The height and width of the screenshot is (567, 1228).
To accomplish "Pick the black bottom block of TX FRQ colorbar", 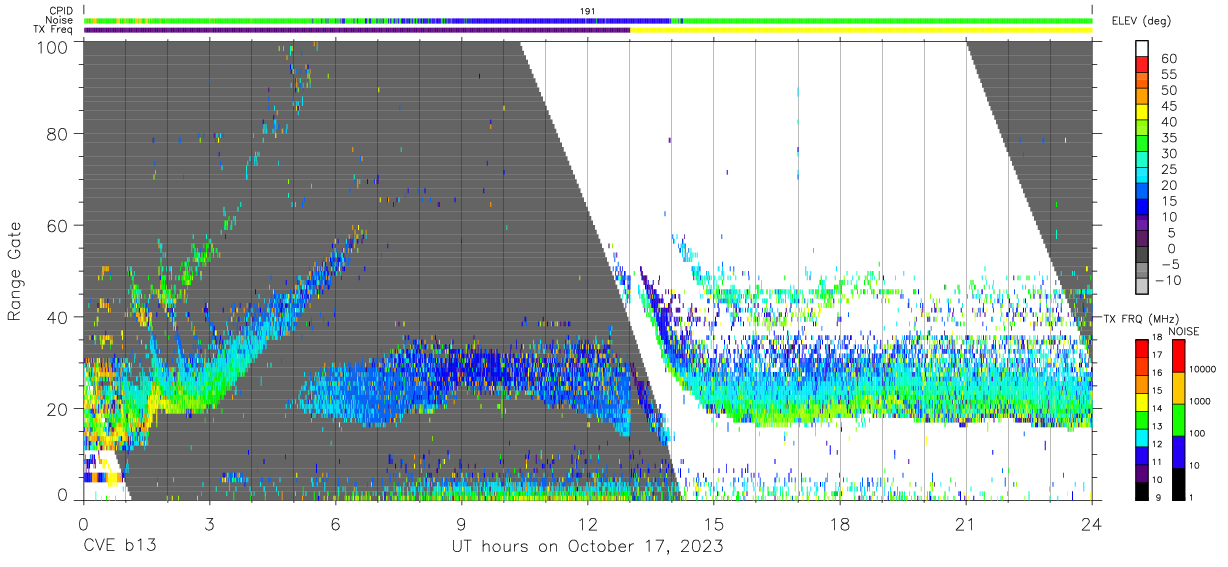I will click(x=1143, y=490).
